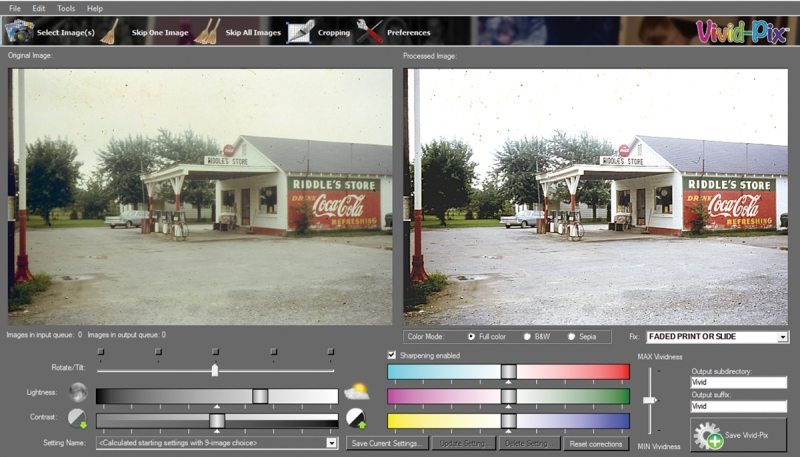Click the Cropping label
800x457 pixels.
click(x=334, y=32)
